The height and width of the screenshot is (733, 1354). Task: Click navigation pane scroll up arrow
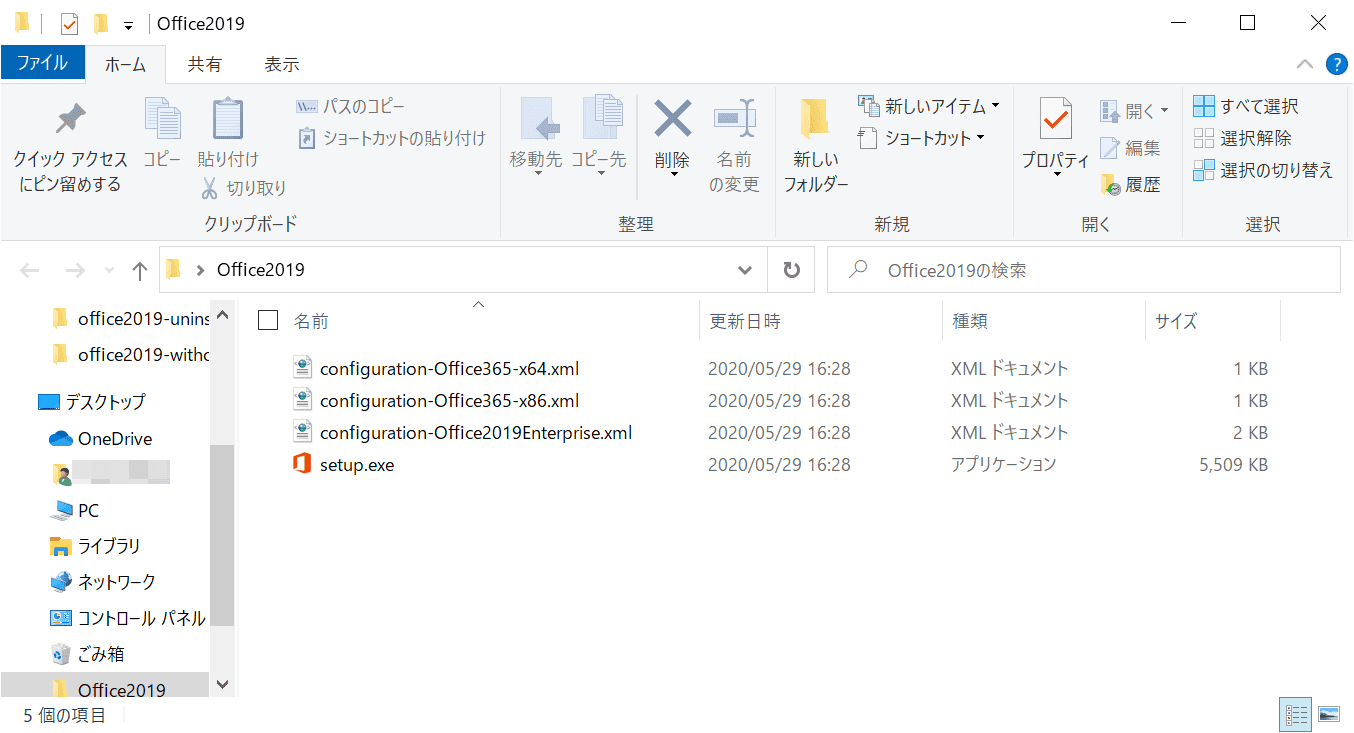tap(222, 316)
